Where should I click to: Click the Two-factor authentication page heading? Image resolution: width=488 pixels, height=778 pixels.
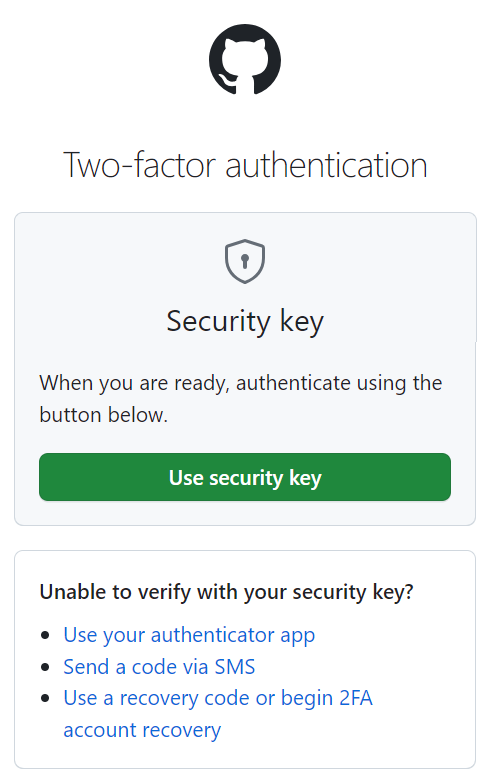(245, 165)
